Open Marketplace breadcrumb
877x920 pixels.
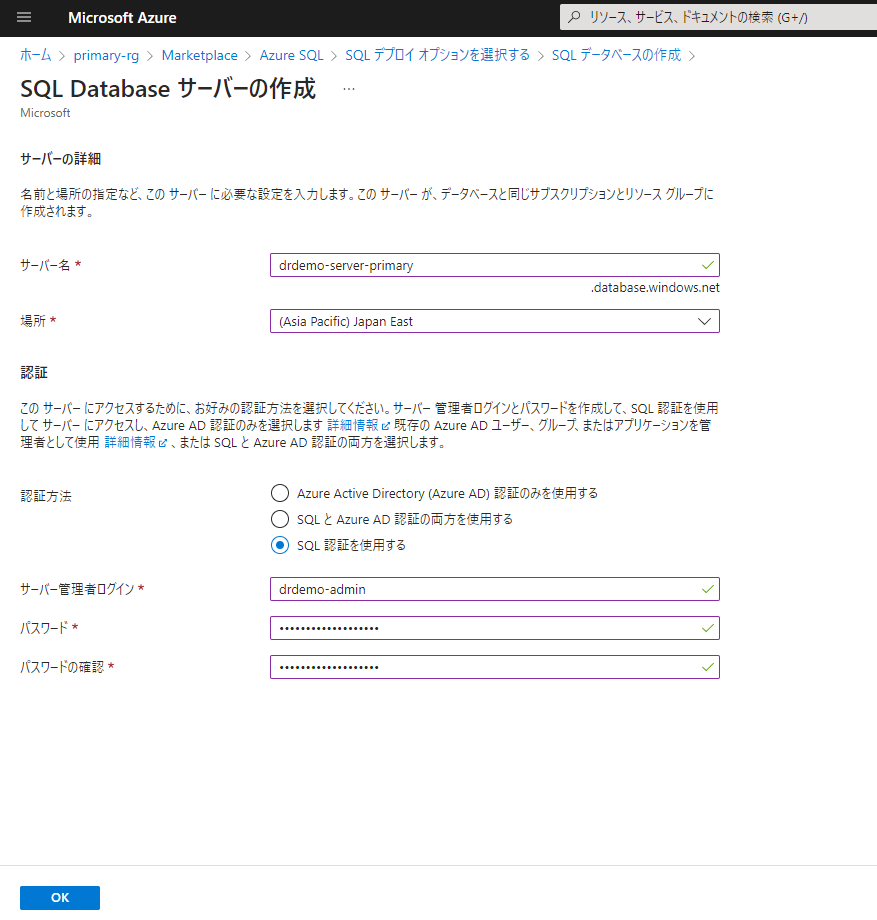point(199,55)
